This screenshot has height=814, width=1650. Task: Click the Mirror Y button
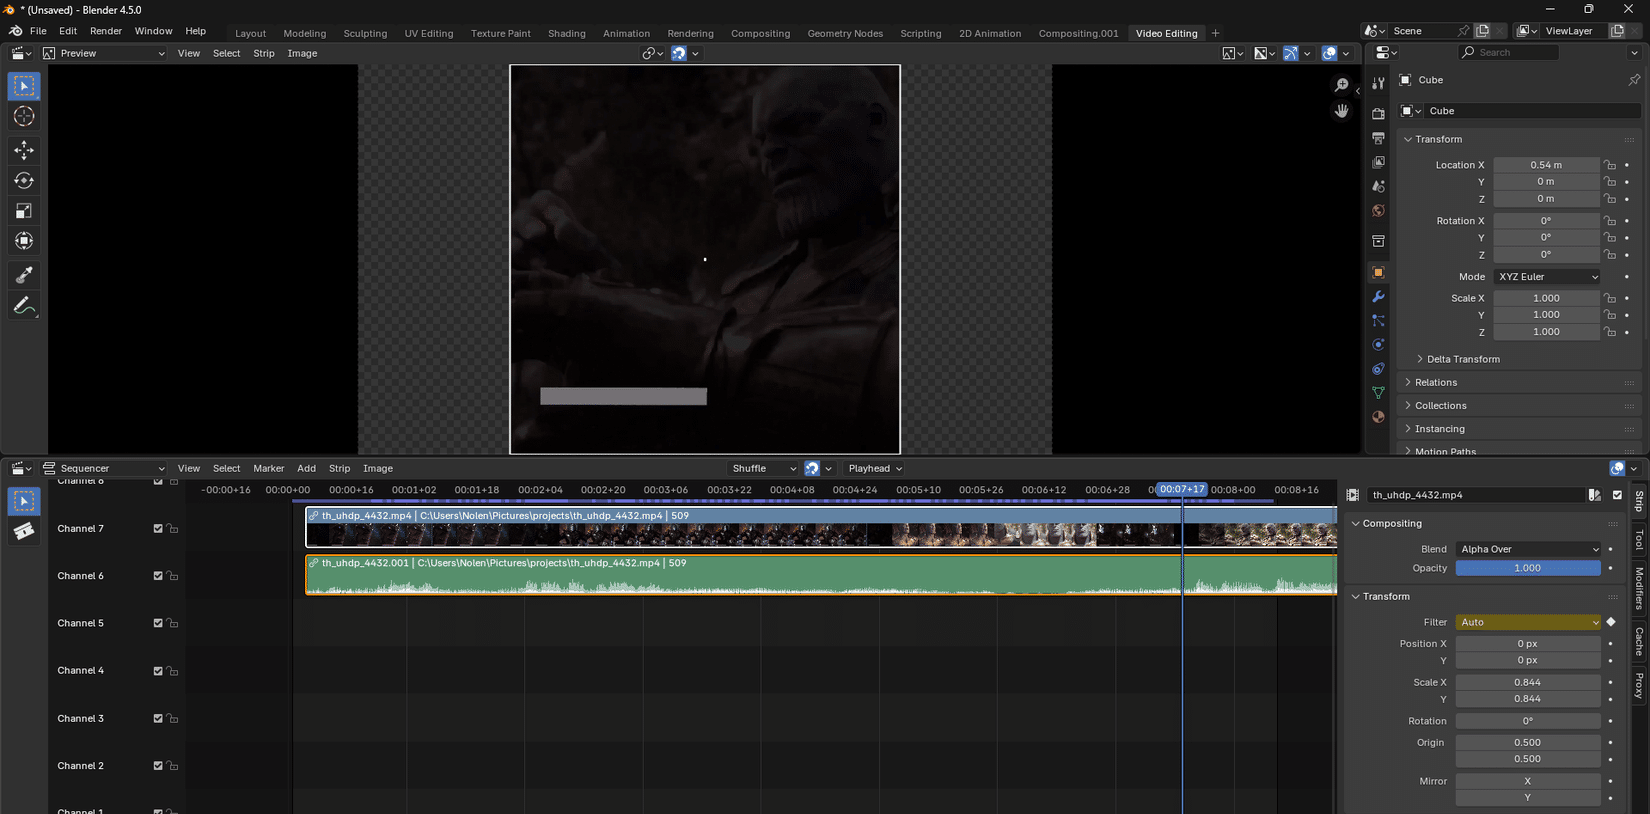(x=1528, y=798)
